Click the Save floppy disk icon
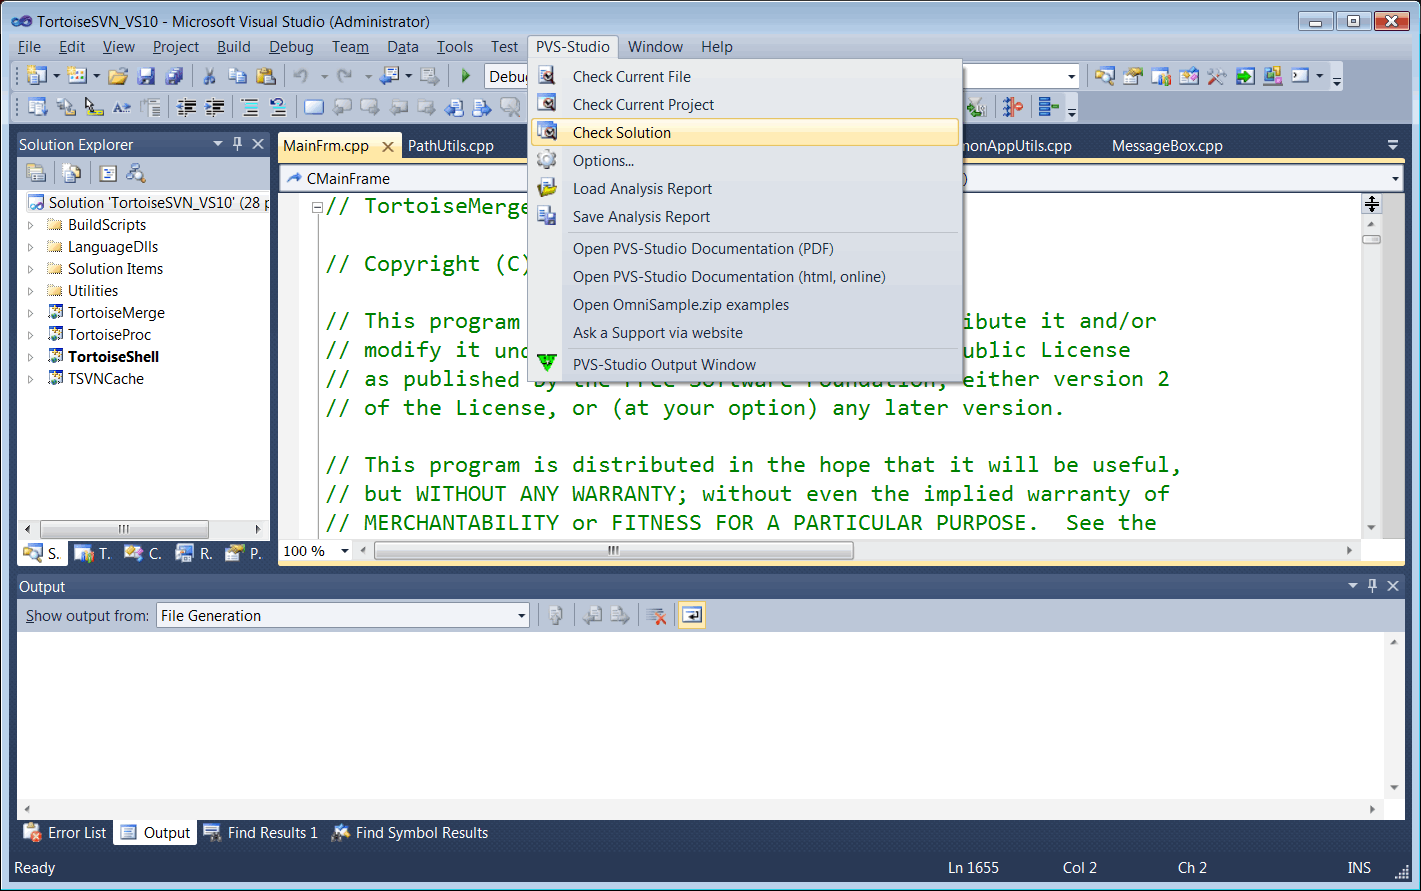Viewport: 1421px width, 891px height. 146,76
